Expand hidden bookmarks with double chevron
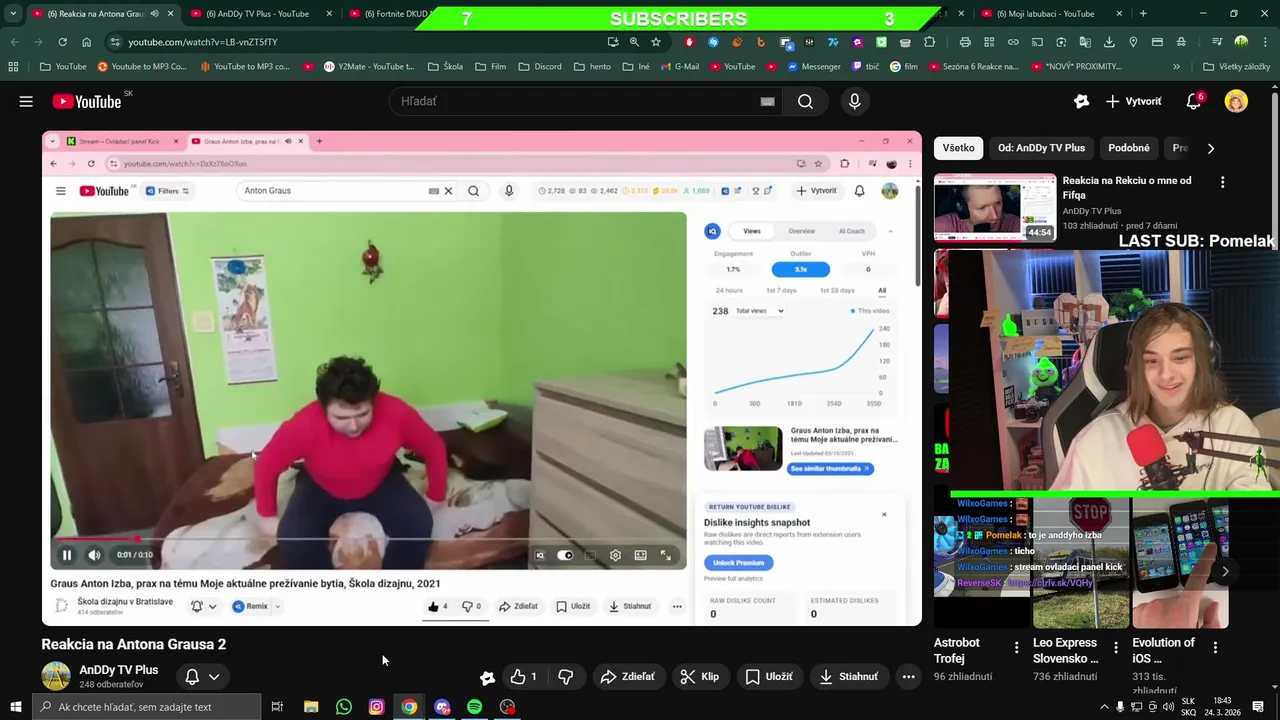This screenshot has height=720, width=1280. [x=1176, y=67]
